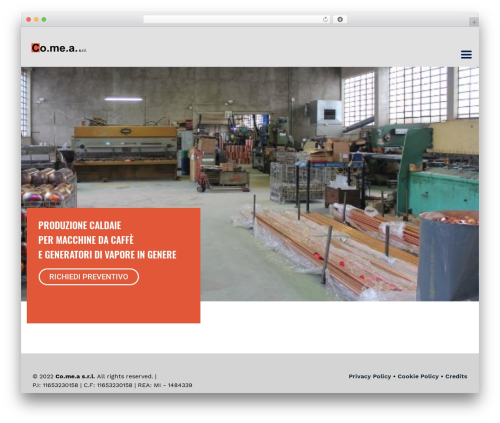The image size is (500, 423).
Task: Close the browser window with red button
Action: click(29, 20)
